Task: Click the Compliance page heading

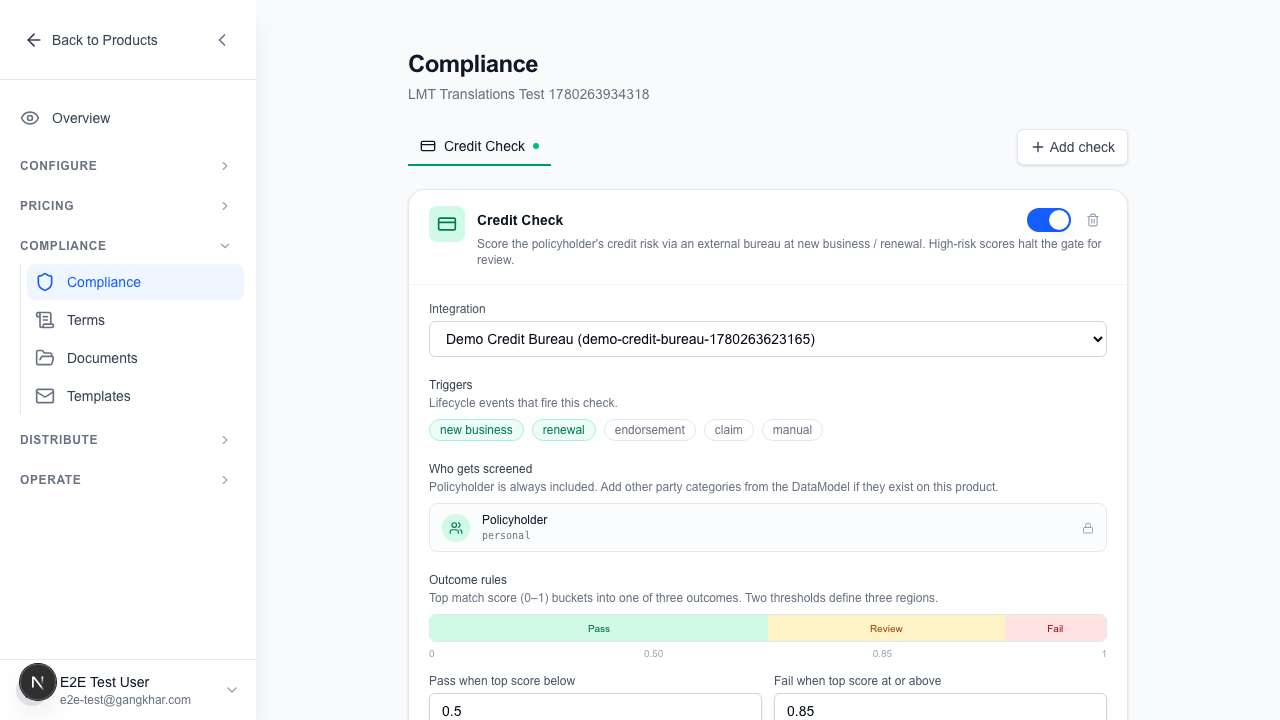Action: click(x=473, y=64)
